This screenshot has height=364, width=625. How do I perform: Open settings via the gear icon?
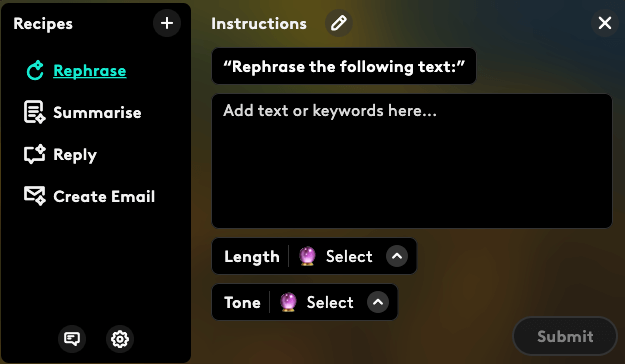point(120,339)
